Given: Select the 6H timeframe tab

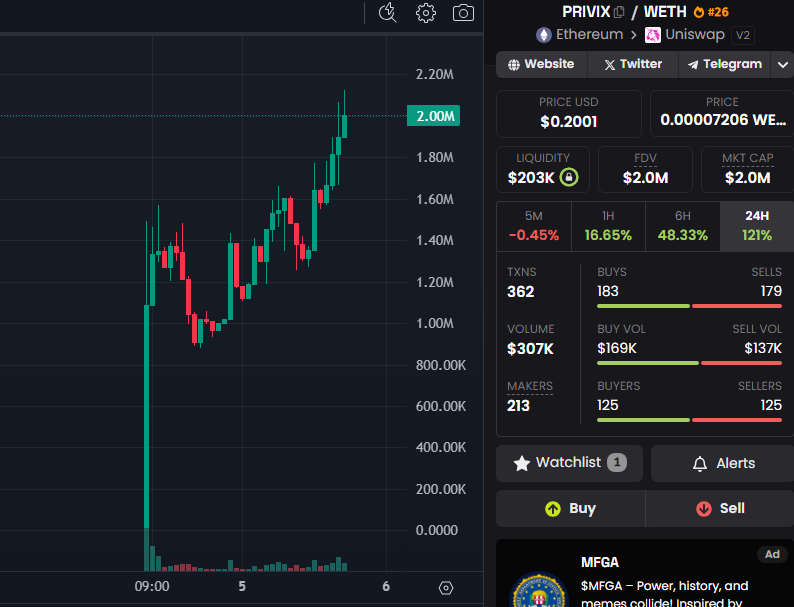Looking at the screenshot, I should (683, 226).
